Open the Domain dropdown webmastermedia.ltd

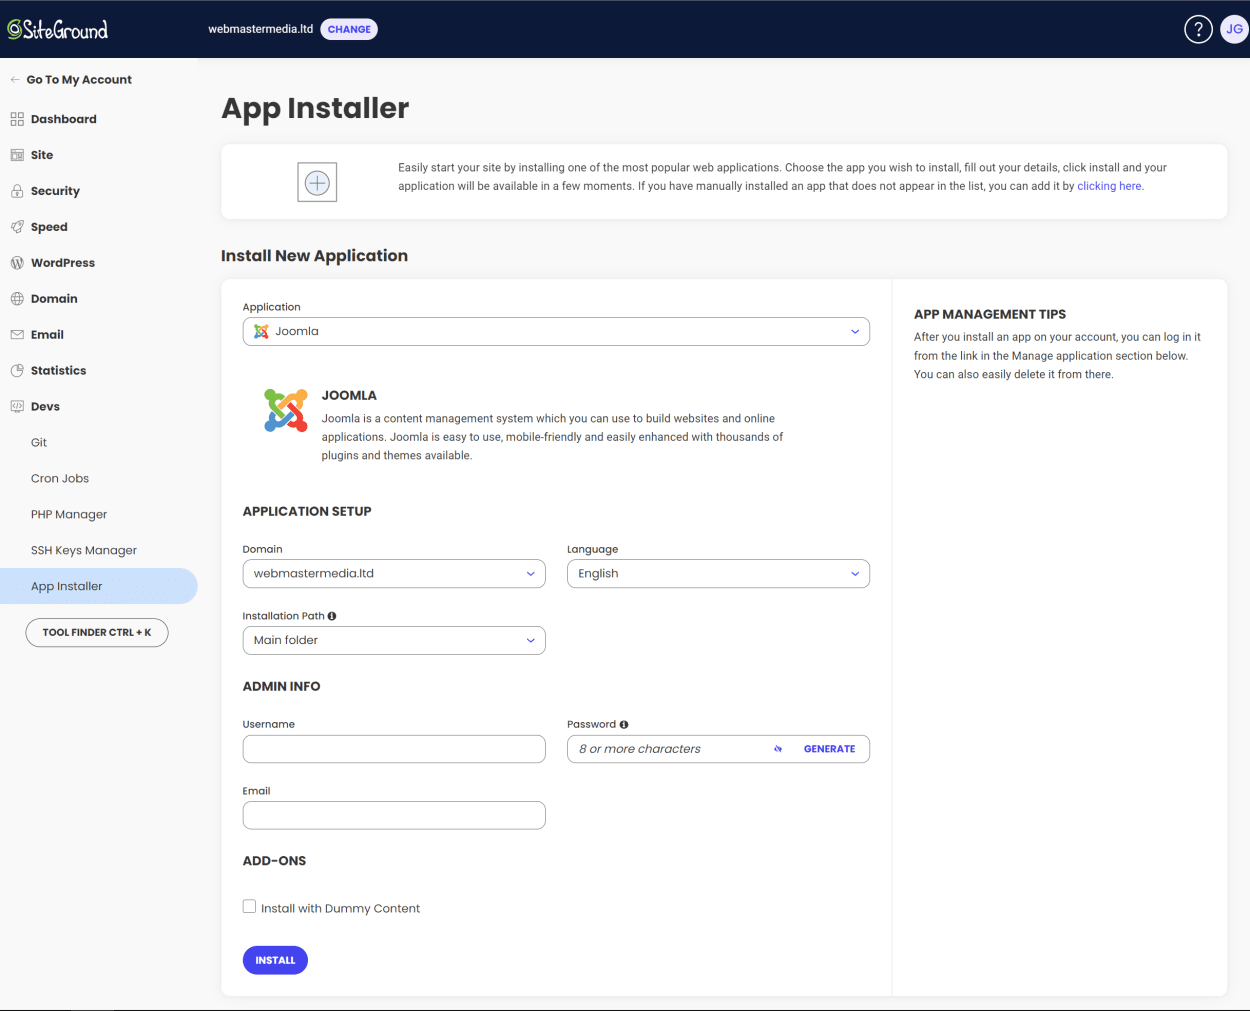(x=394, y=574)
